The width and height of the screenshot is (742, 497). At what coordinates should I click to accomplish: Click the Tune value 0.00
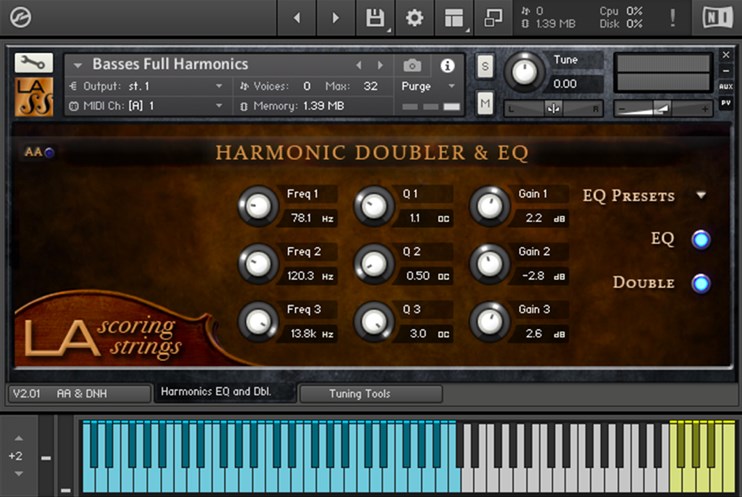point(565,84)
